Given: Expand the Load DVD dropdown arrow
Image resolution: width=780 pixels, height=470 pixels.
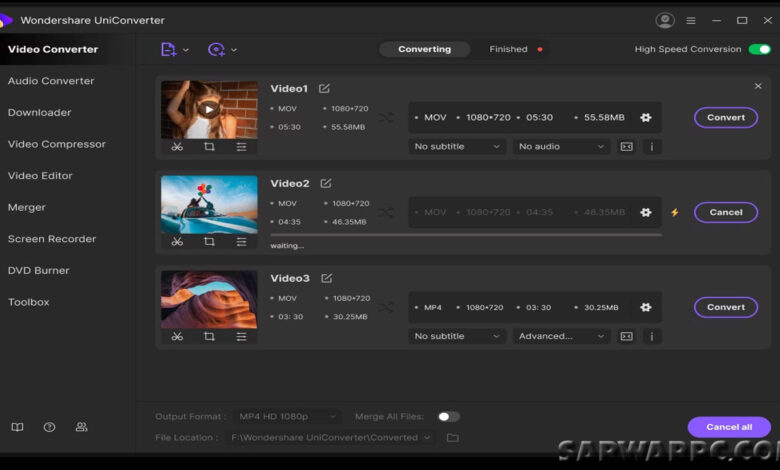Looking at the screenshot, I should [x=234, y=50].
